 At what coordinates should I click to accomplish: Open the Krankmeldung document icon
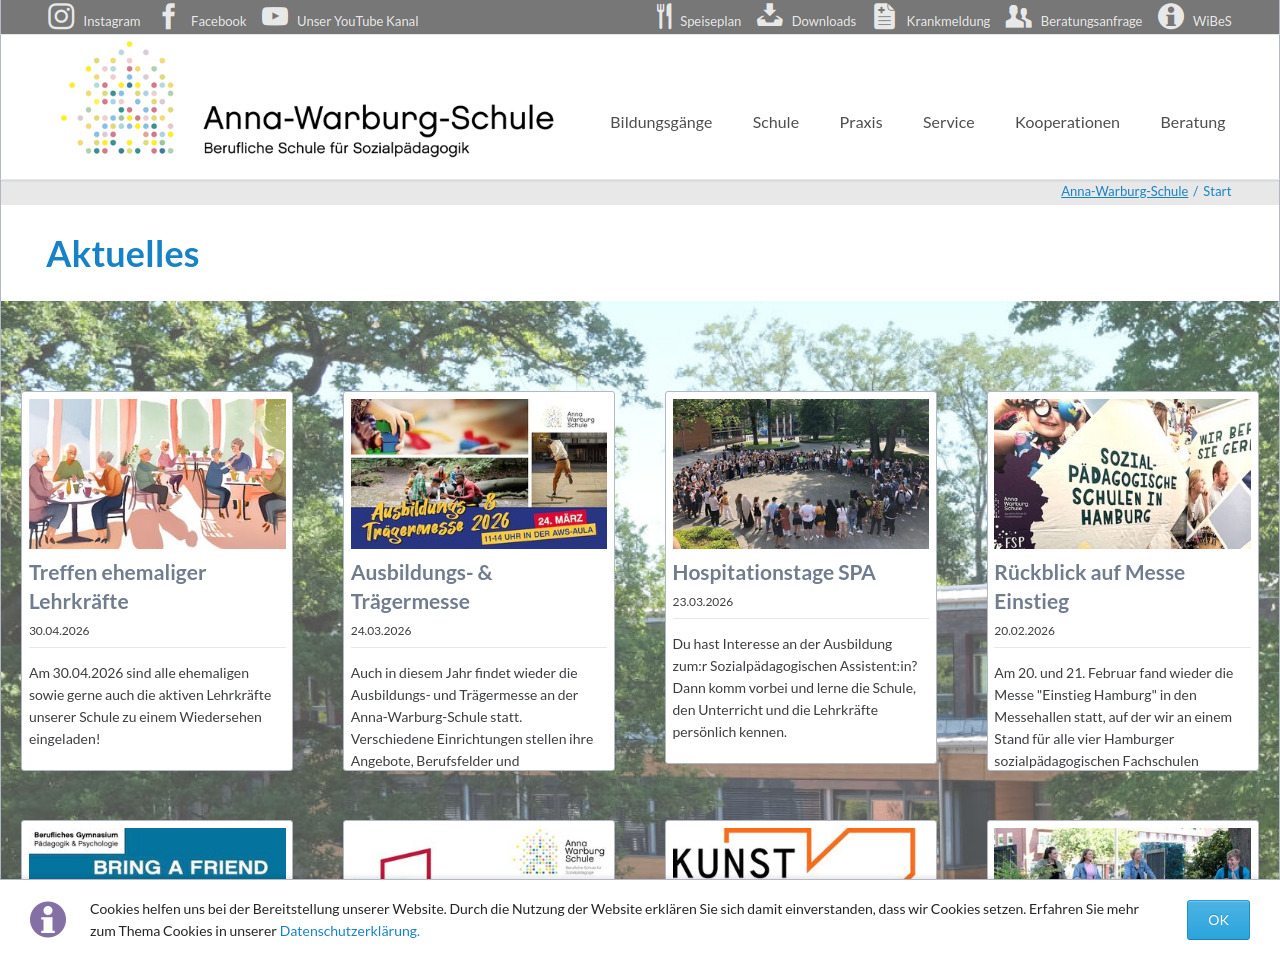tap(884, 17)
